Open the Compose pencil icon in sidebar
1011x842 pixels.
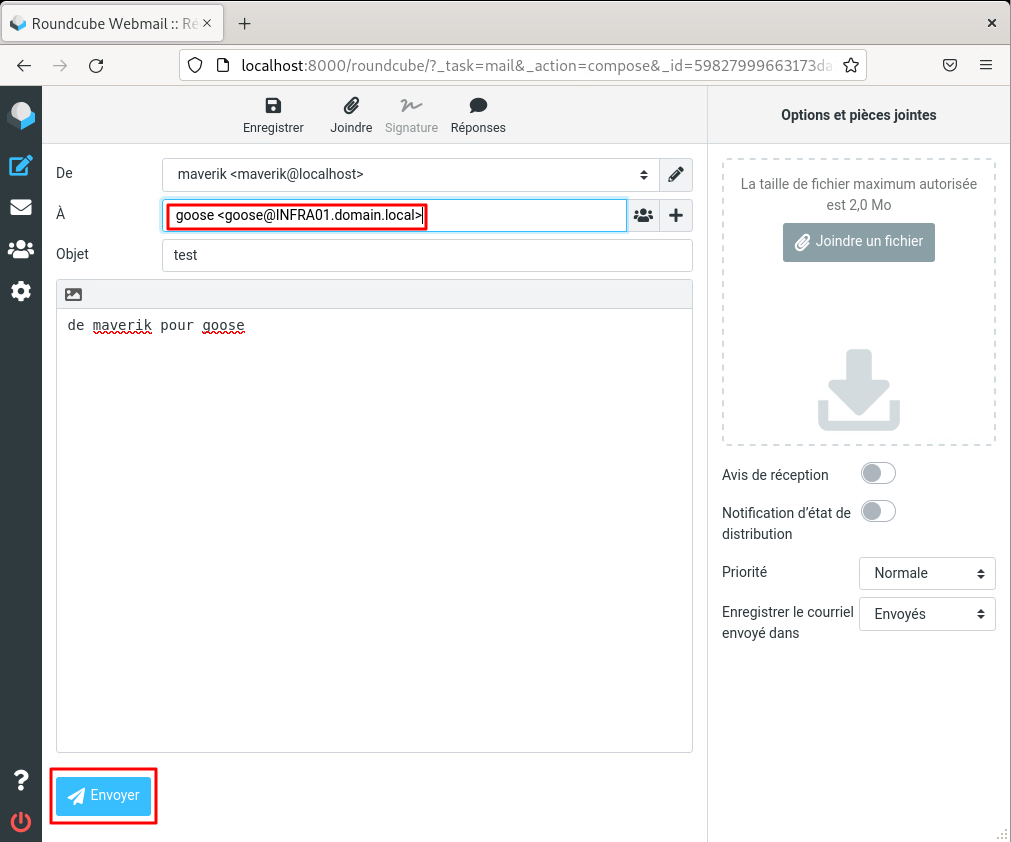click(x=21, y=166)
